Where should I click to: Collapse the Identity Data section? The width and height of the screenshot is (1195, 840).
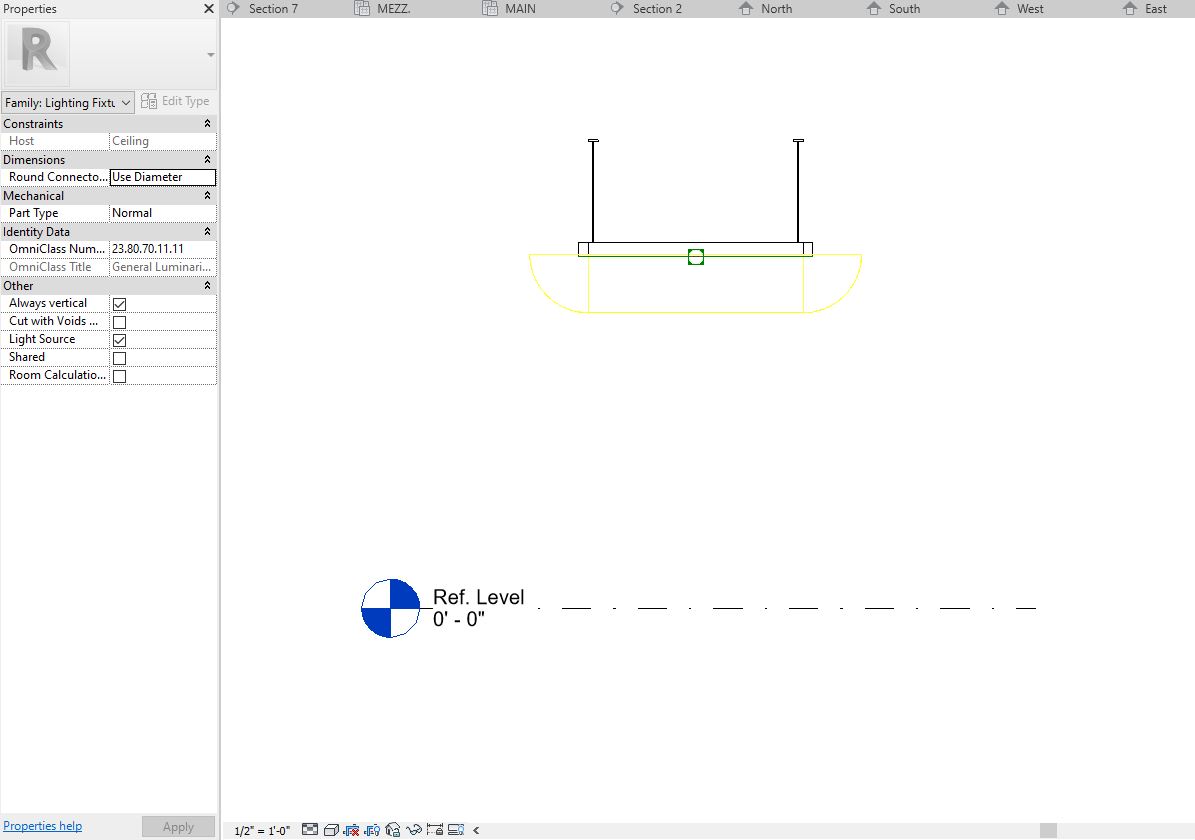click(x=207, y=231)
